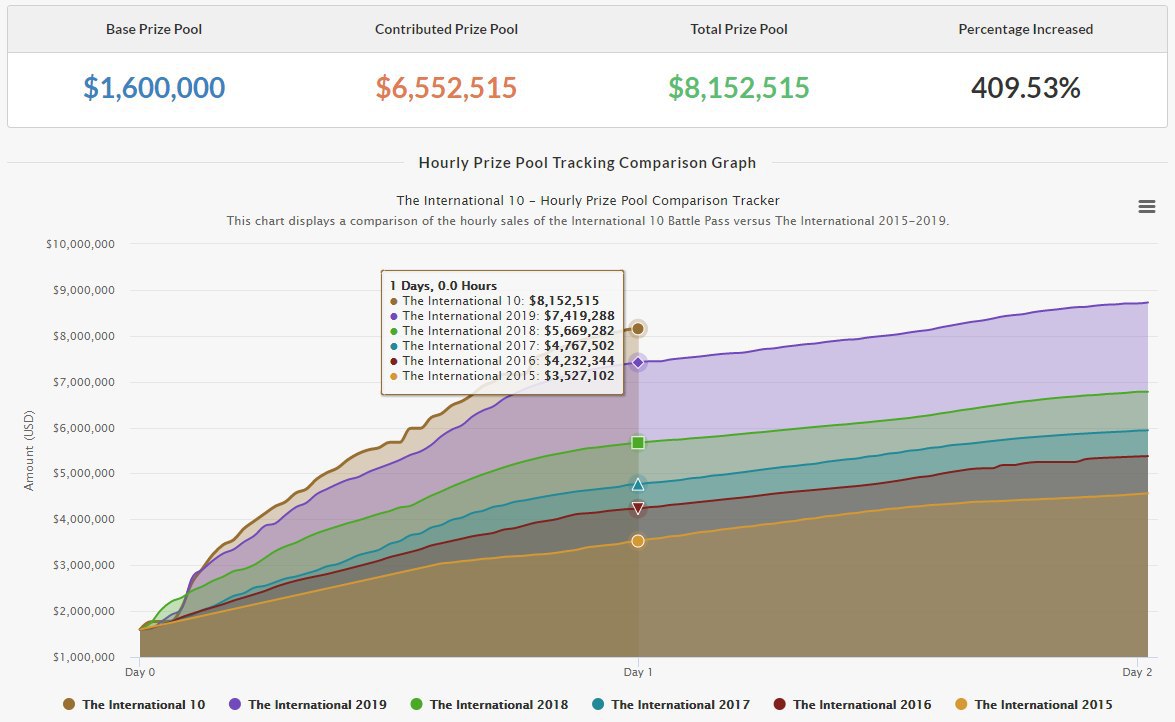This screenshot has width=1175, height=722.
Task: Click the chart title about International 10 tracker
Action: coord(588,200)
